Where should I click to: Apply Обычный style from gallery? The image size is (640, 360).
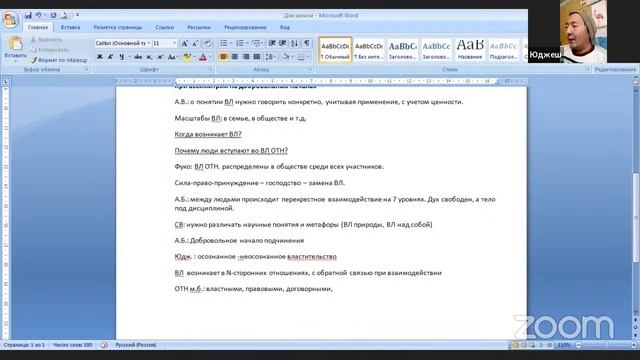pos(335,50)
